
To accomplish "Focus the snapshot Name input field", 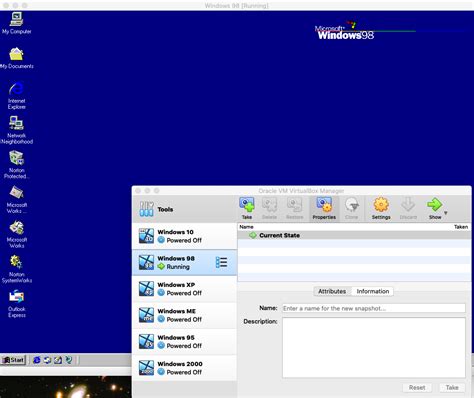I will tap(374, 308).
